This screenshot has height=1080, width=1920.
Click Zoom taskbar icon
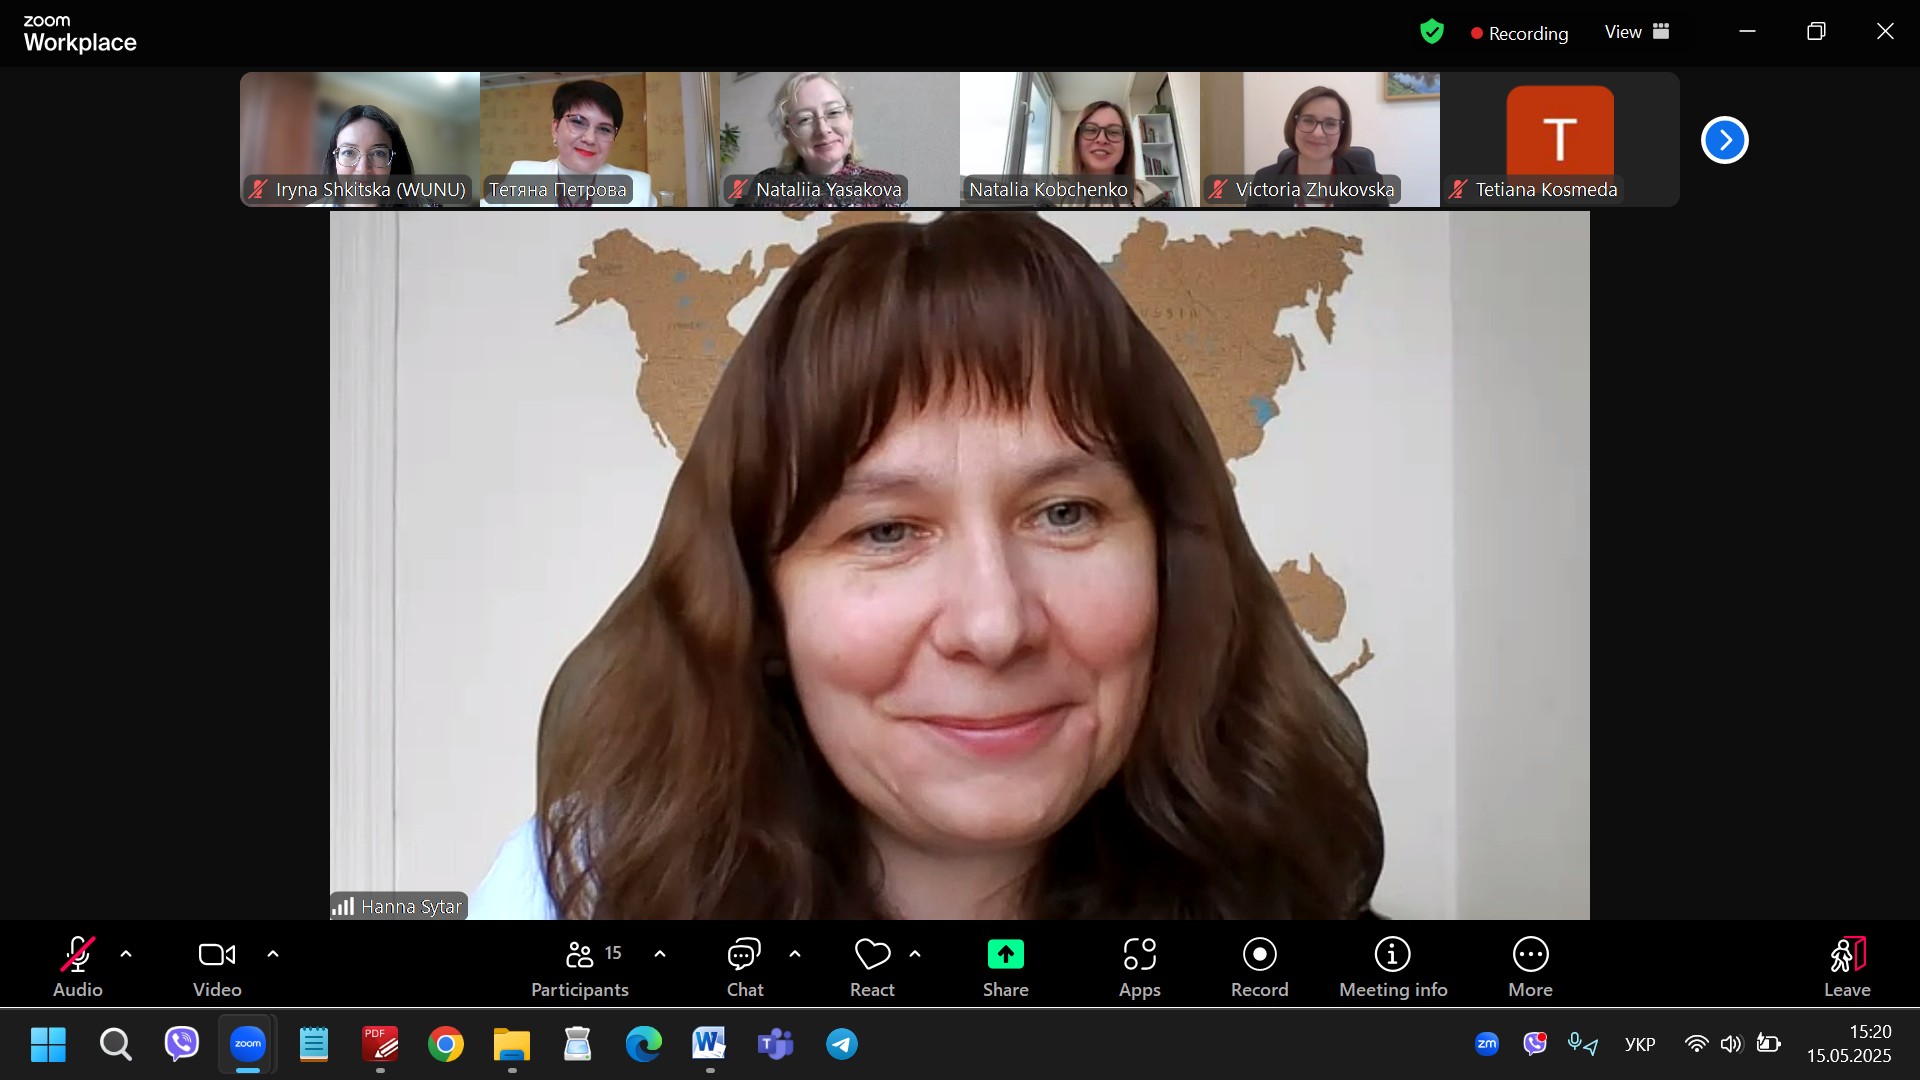click(248, 1045)
